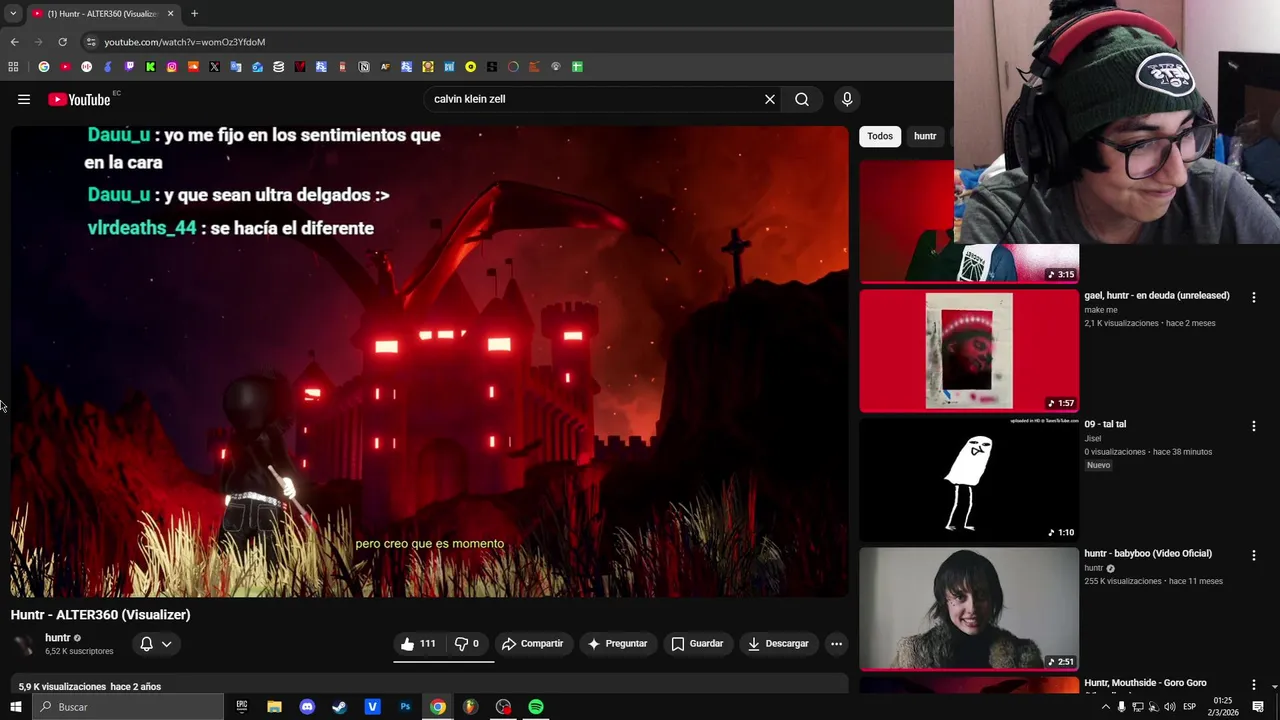The image size is (1280, 720).
Task: Reload the page
Action: (62, 42)
